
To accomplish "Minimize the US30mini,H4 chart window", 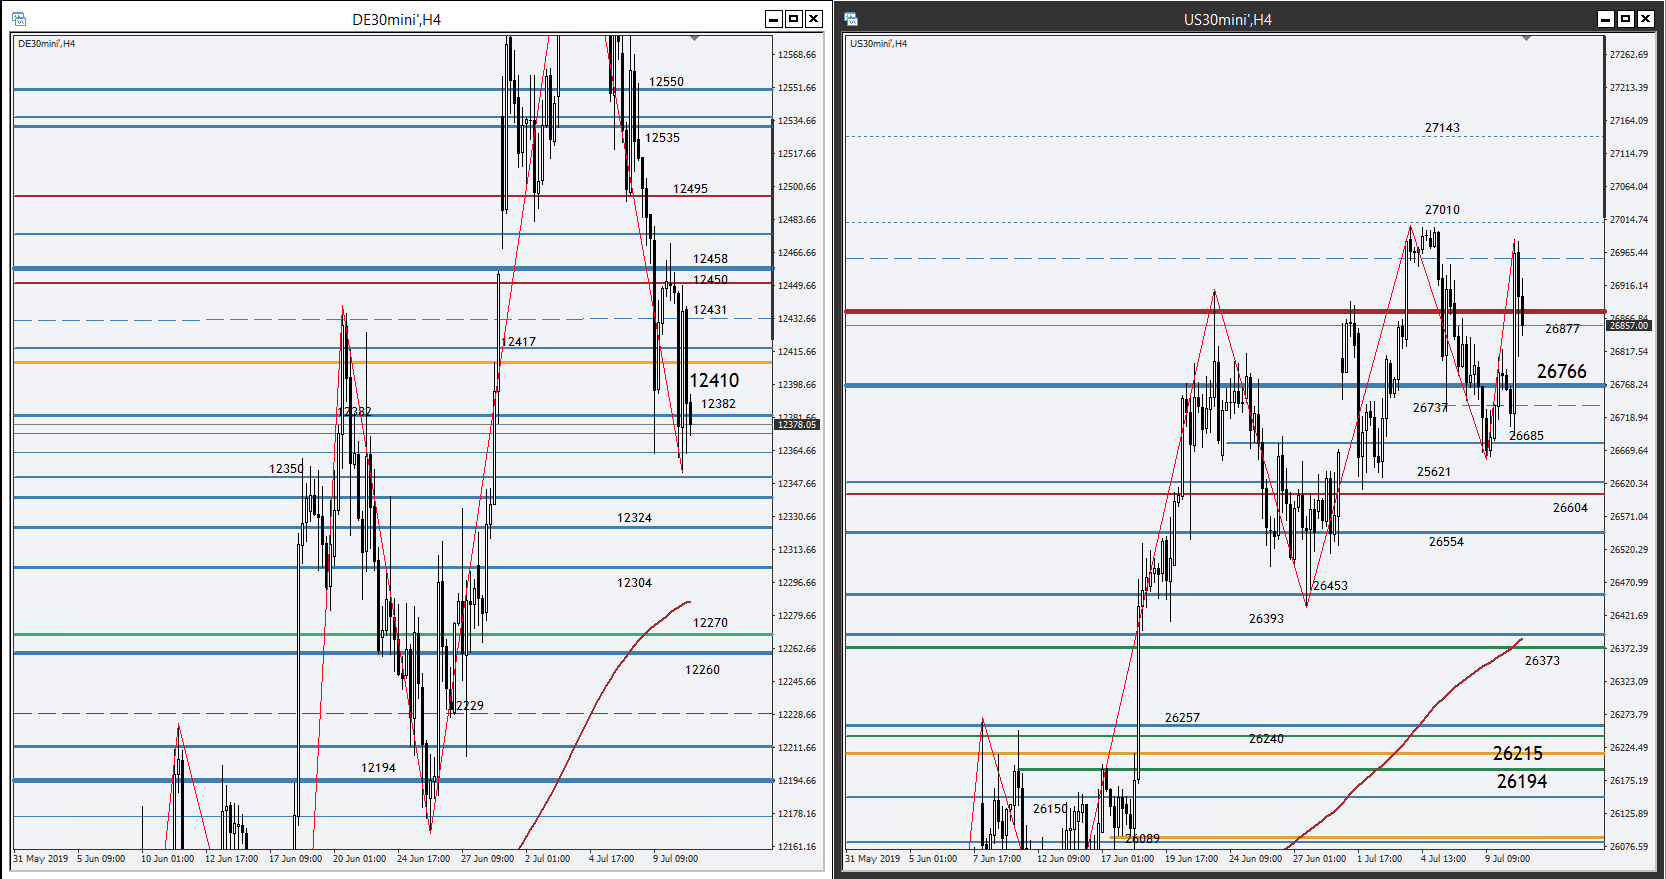I will pos(1606,19).
